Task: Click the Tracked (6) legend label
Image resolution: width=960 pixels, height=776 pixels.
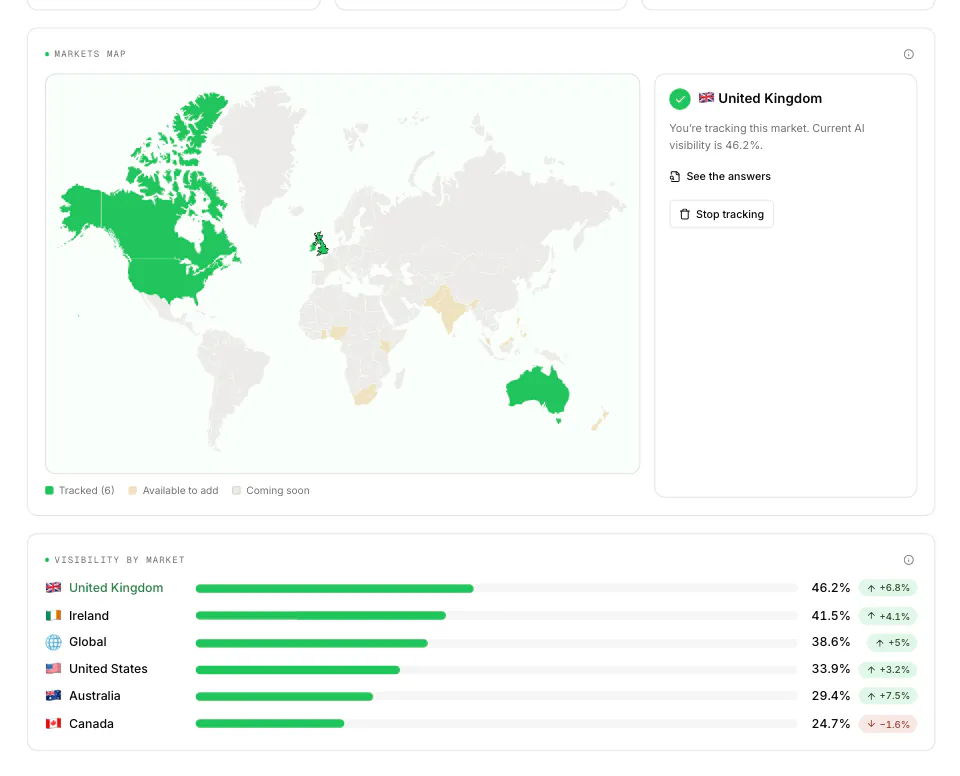Action: pyautogui.click(x=86, y=490)
